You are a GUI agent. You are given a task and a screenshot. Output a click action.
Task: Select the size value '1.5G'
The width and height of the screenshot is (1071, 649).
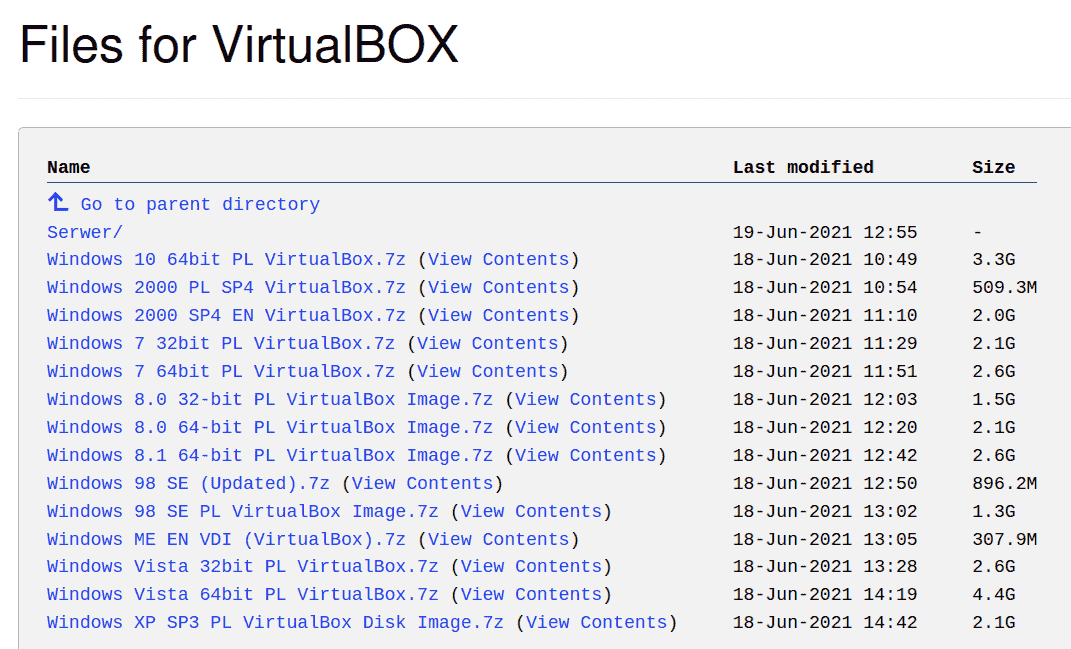993,400
